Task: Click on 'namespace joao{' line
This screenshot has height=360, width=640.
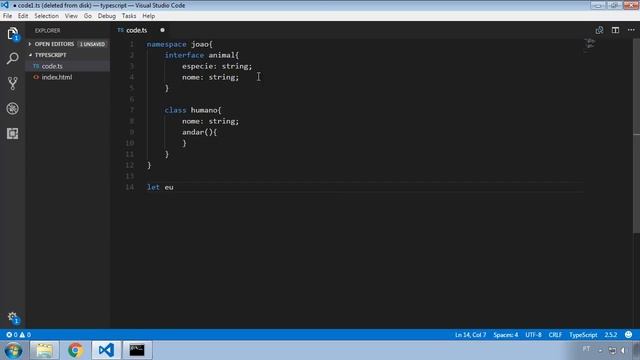Action: click(180, 44)
